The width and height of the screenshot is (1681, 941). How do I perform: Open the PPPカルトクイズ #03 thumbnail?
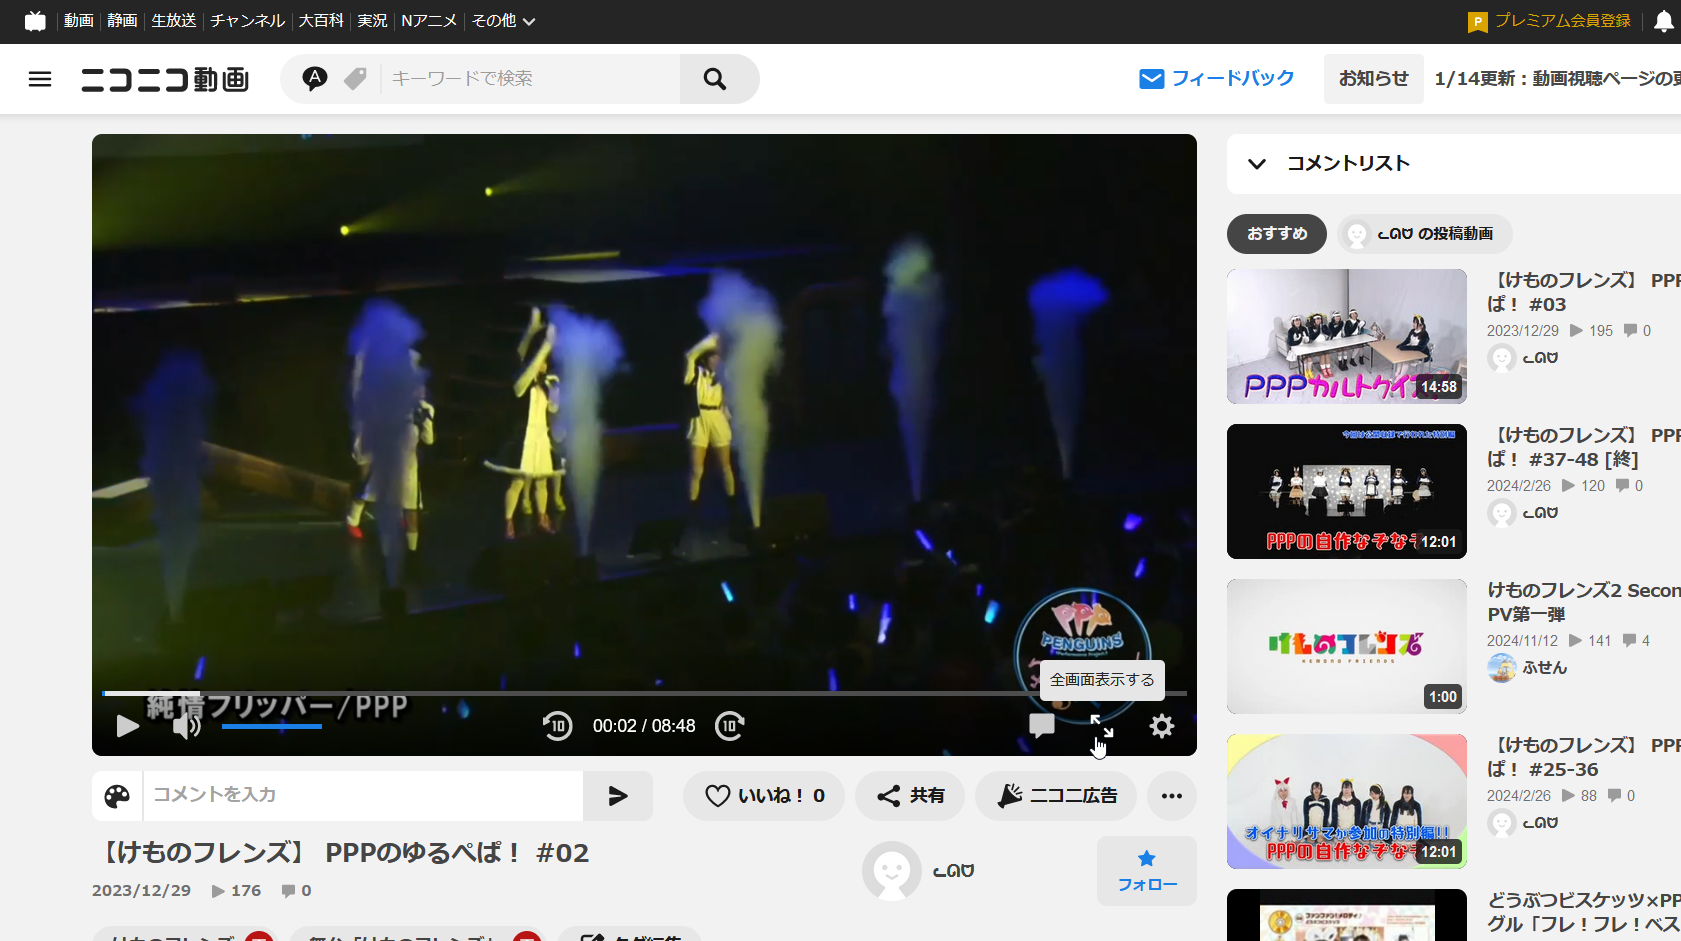pos(1347,336)
